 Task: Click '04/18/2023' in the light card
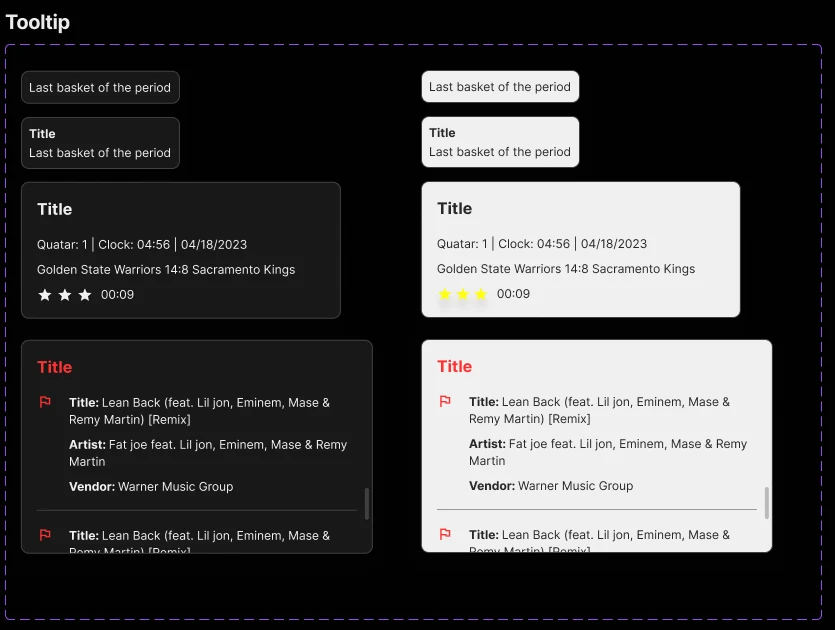tap(613, 243)
